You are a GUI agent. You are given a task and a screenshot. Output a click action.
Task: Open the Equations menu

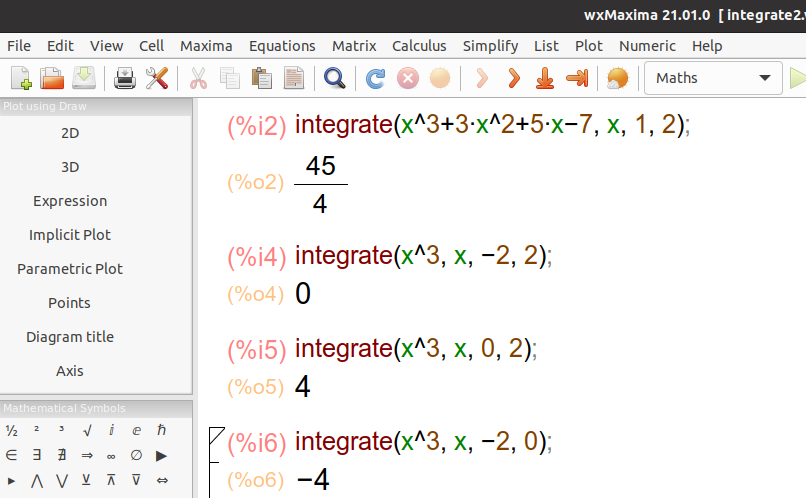click(x=282, y=46)
